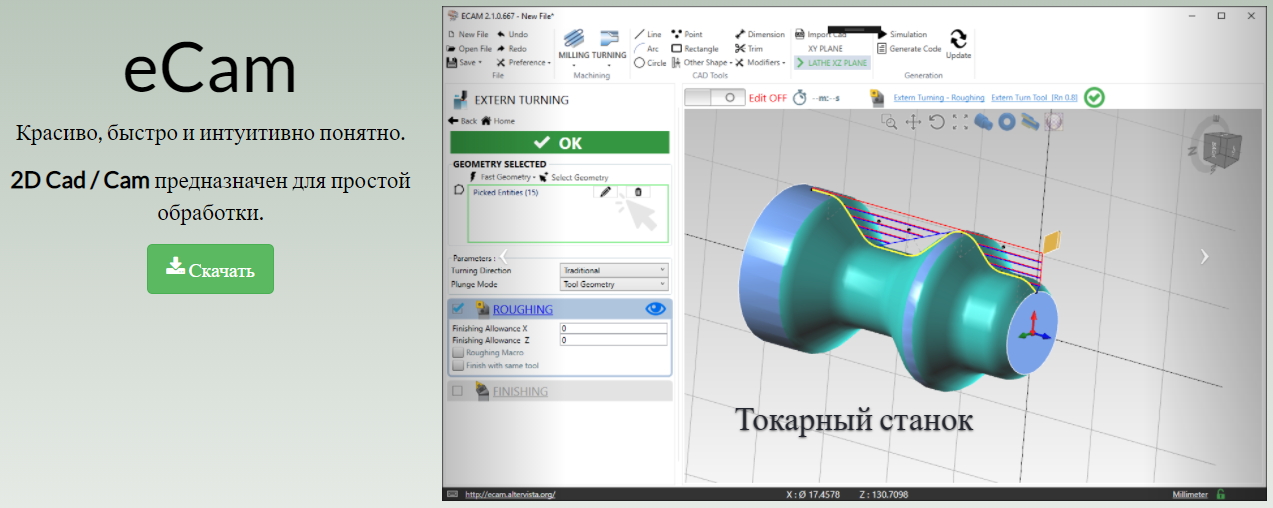Click the fit-to-screen icon in viewport

(x=960, y=121)
